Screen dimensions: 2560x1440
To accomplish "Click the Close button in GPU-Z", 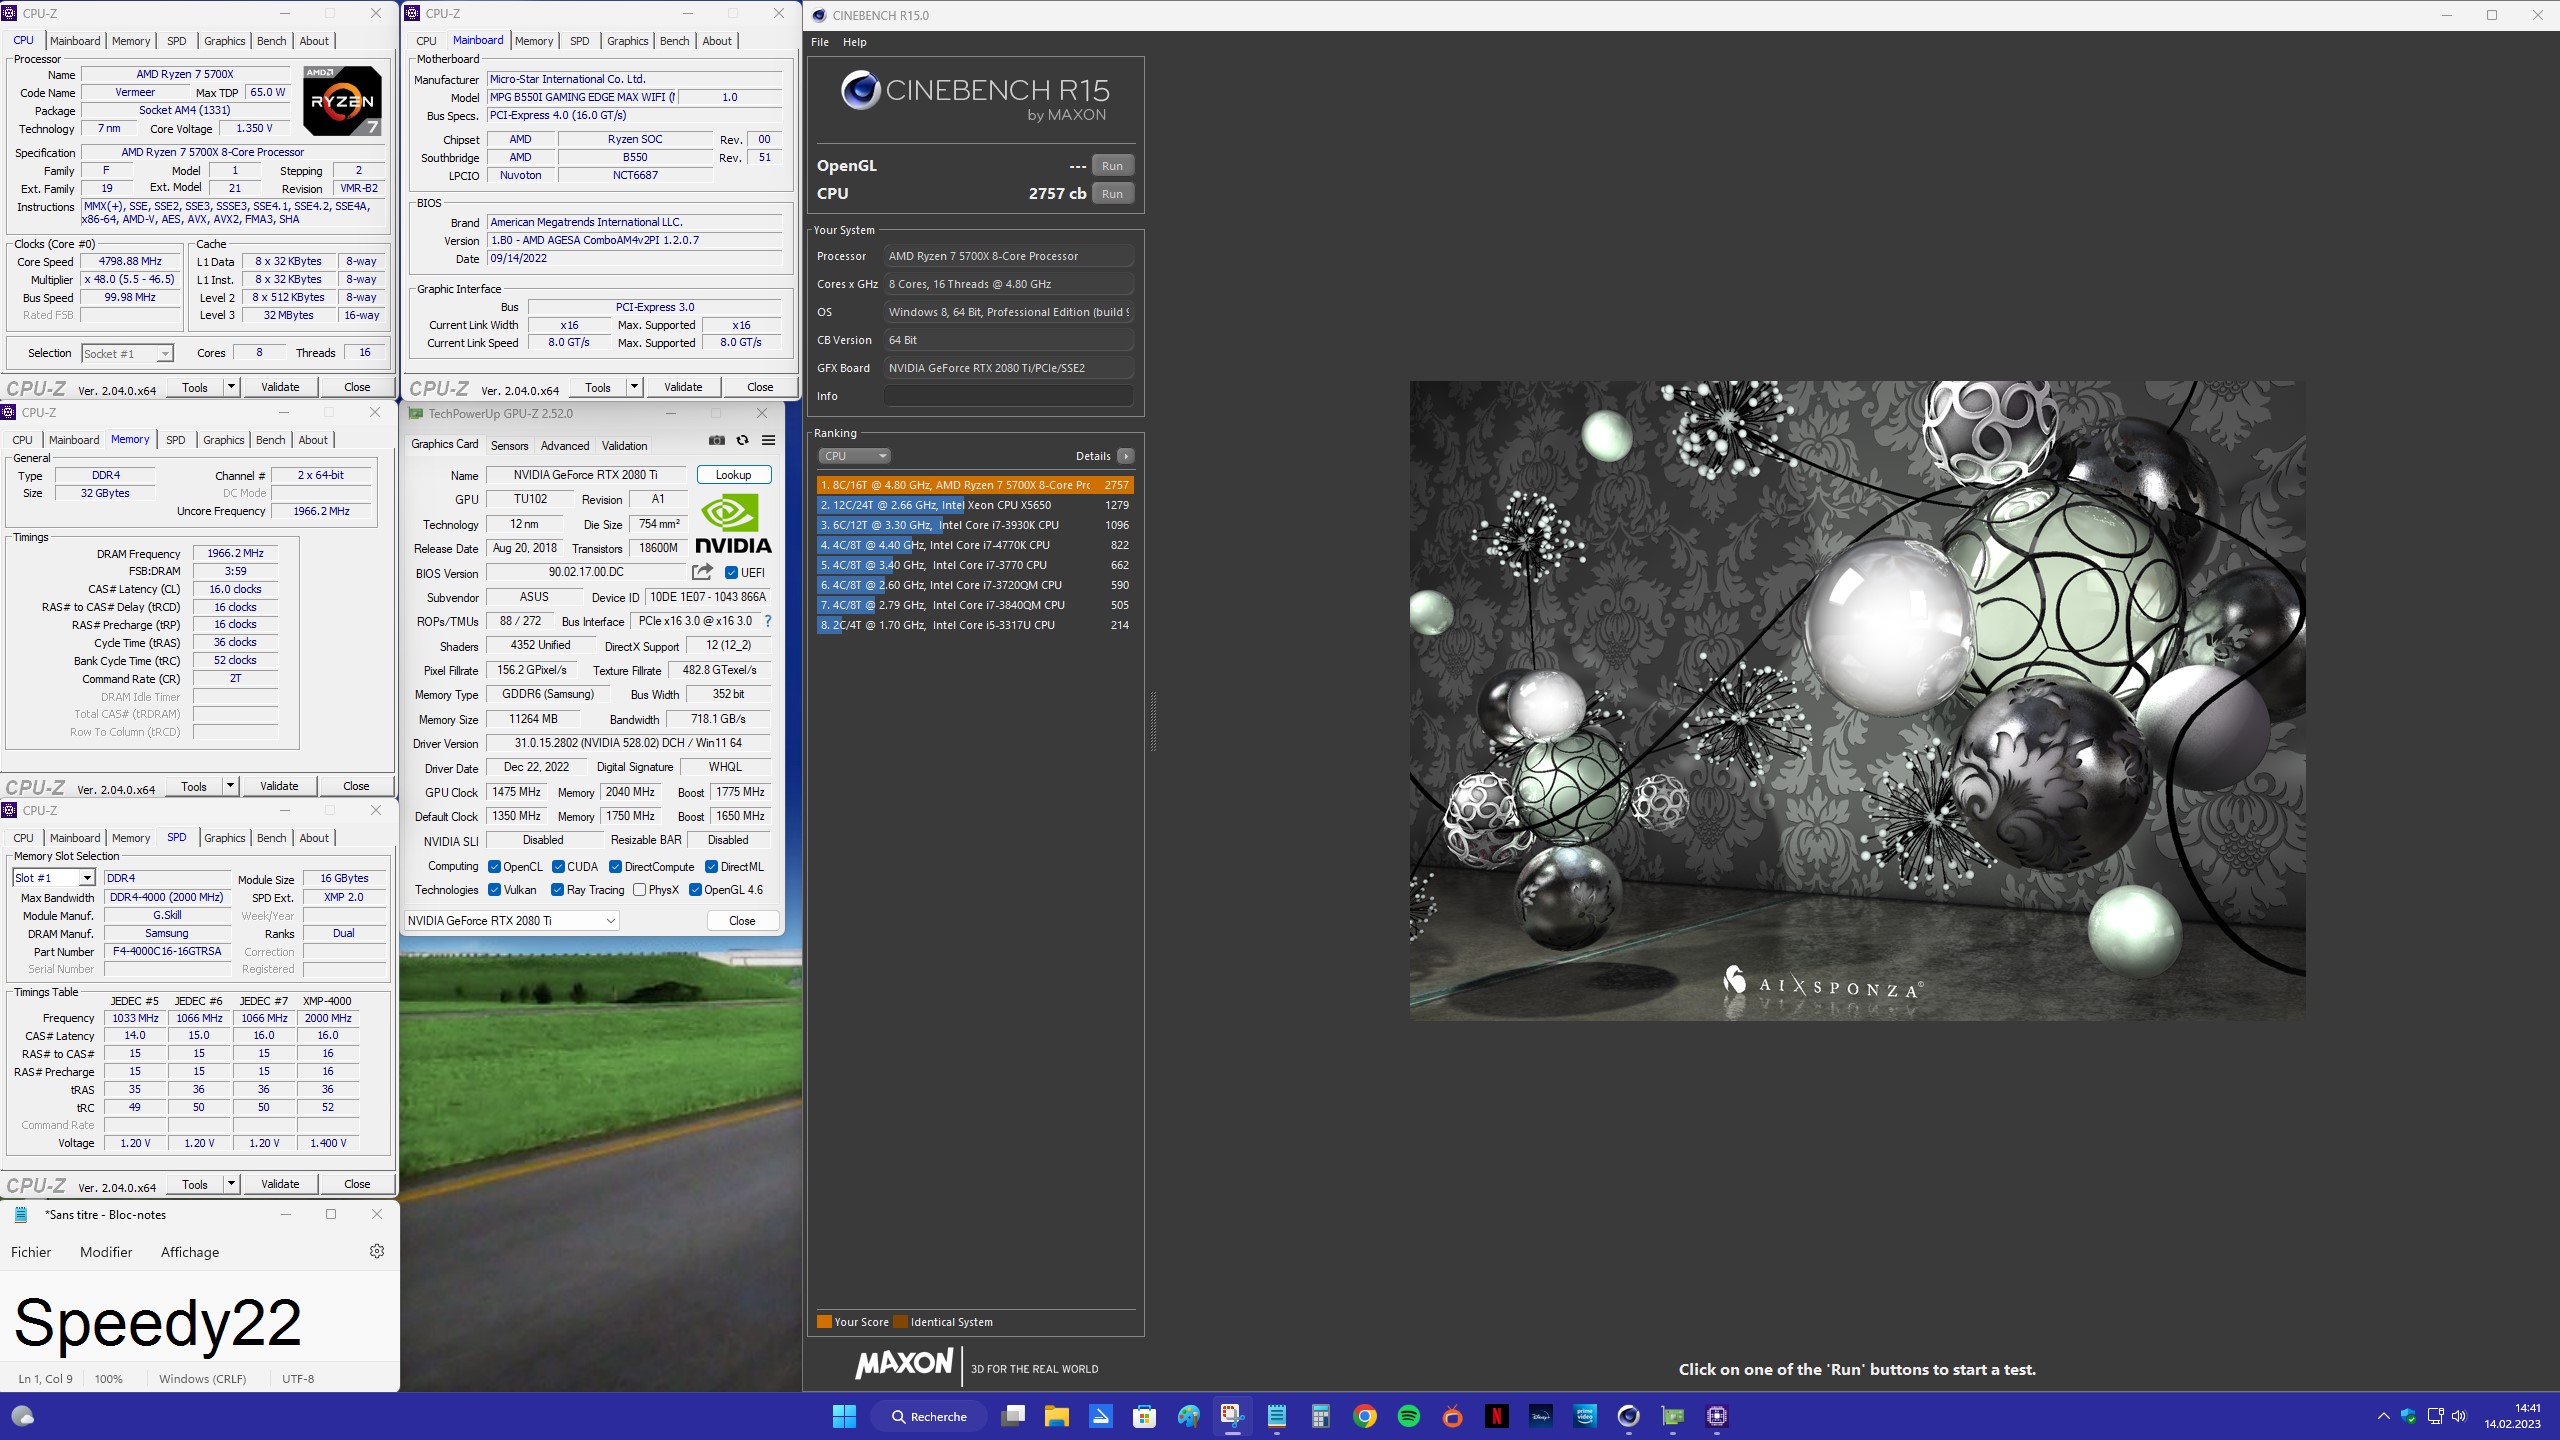I will coord(742,921).
